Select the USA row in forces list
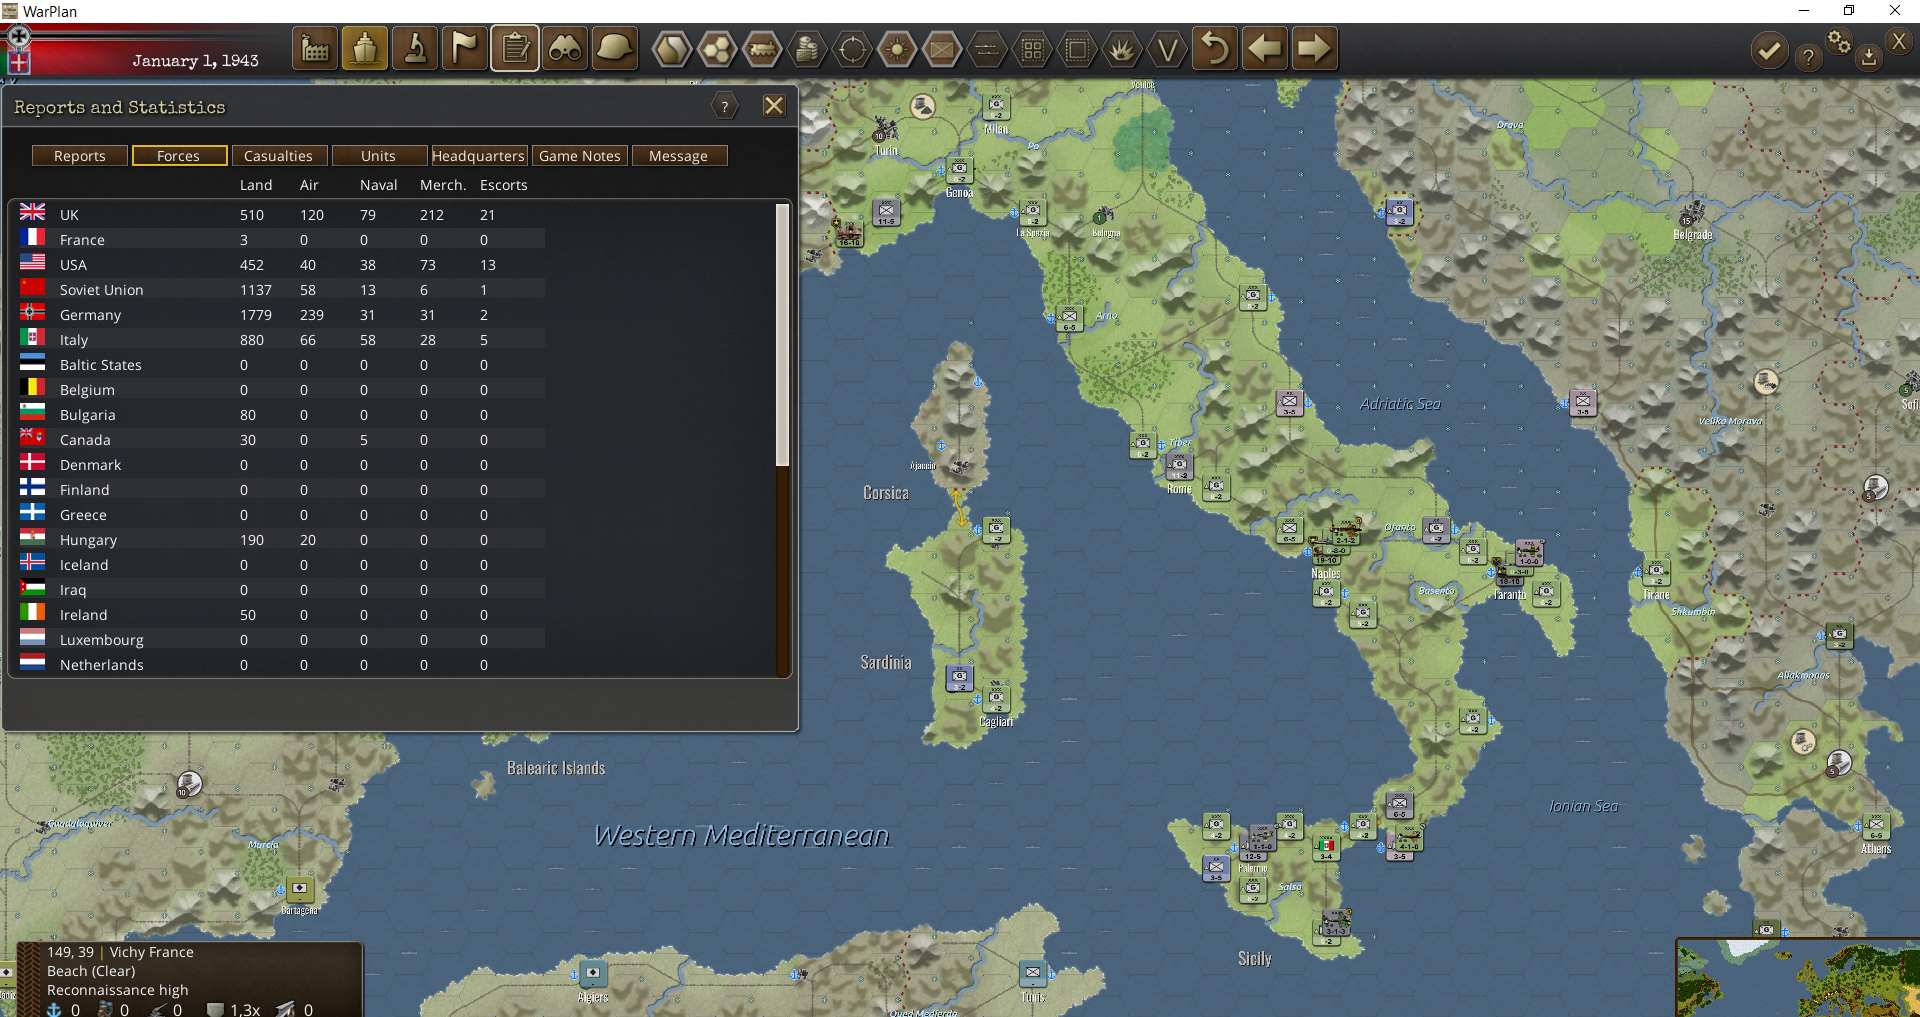Image resolution: width=1920 pixels, height=1017 pixels. 280,264
